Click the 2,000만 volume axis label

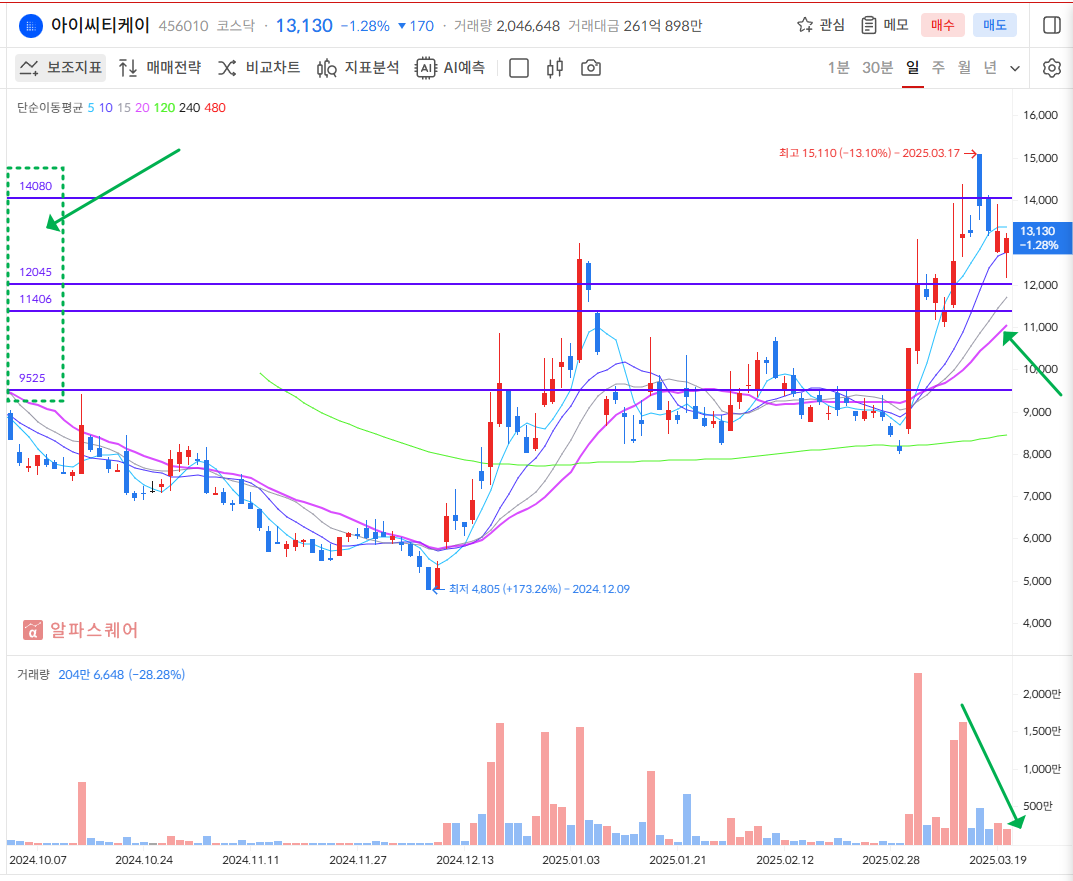tap(1042, 695)
